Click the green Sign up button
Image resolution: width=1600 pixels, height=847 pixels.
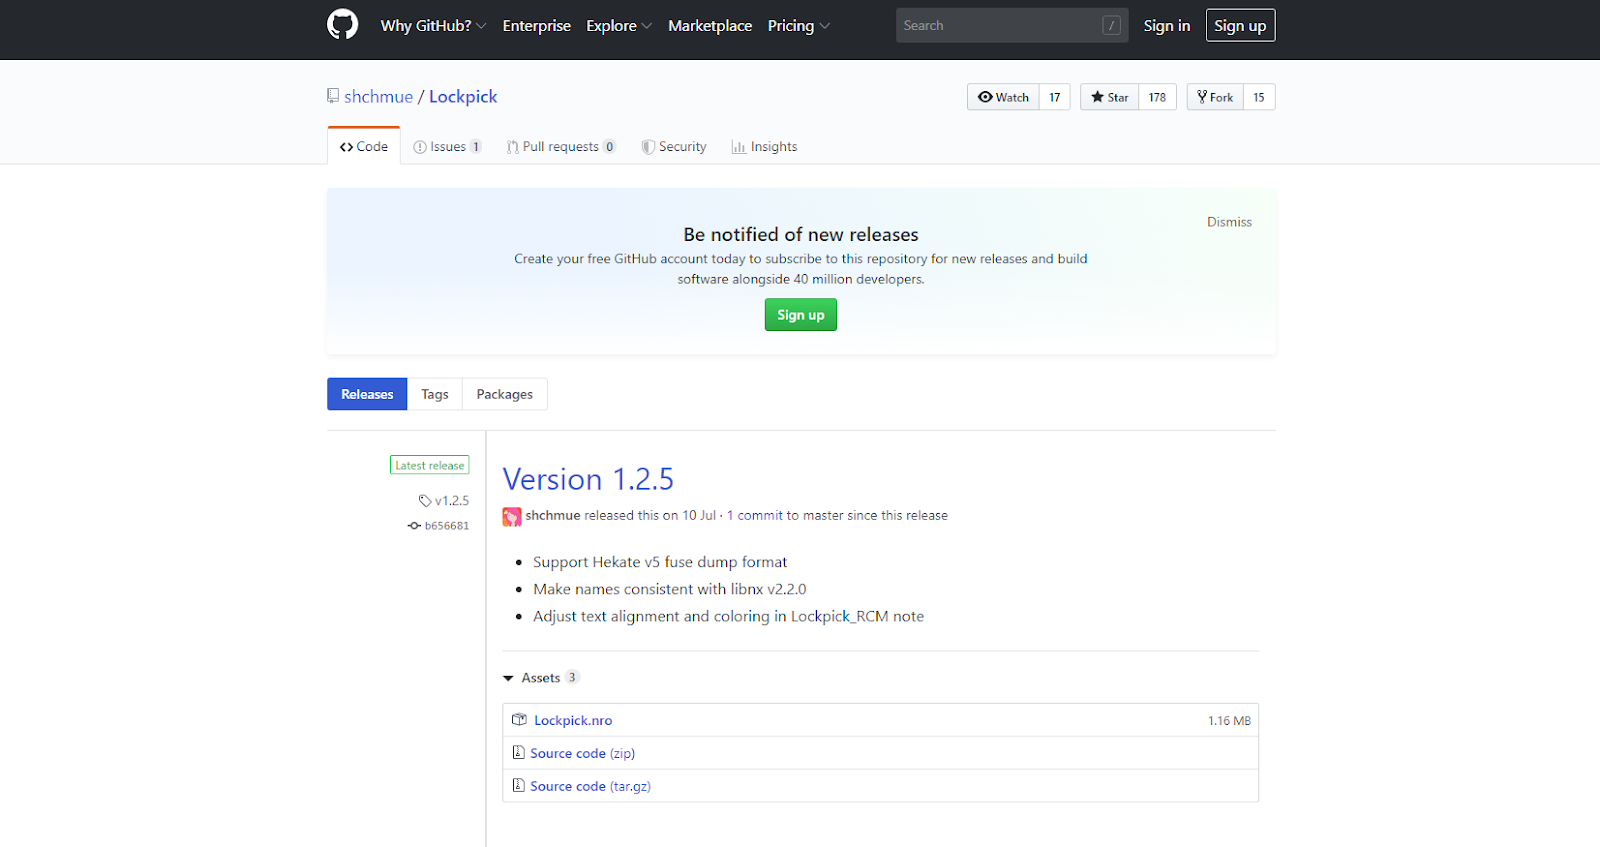click(x=801, y=315)
